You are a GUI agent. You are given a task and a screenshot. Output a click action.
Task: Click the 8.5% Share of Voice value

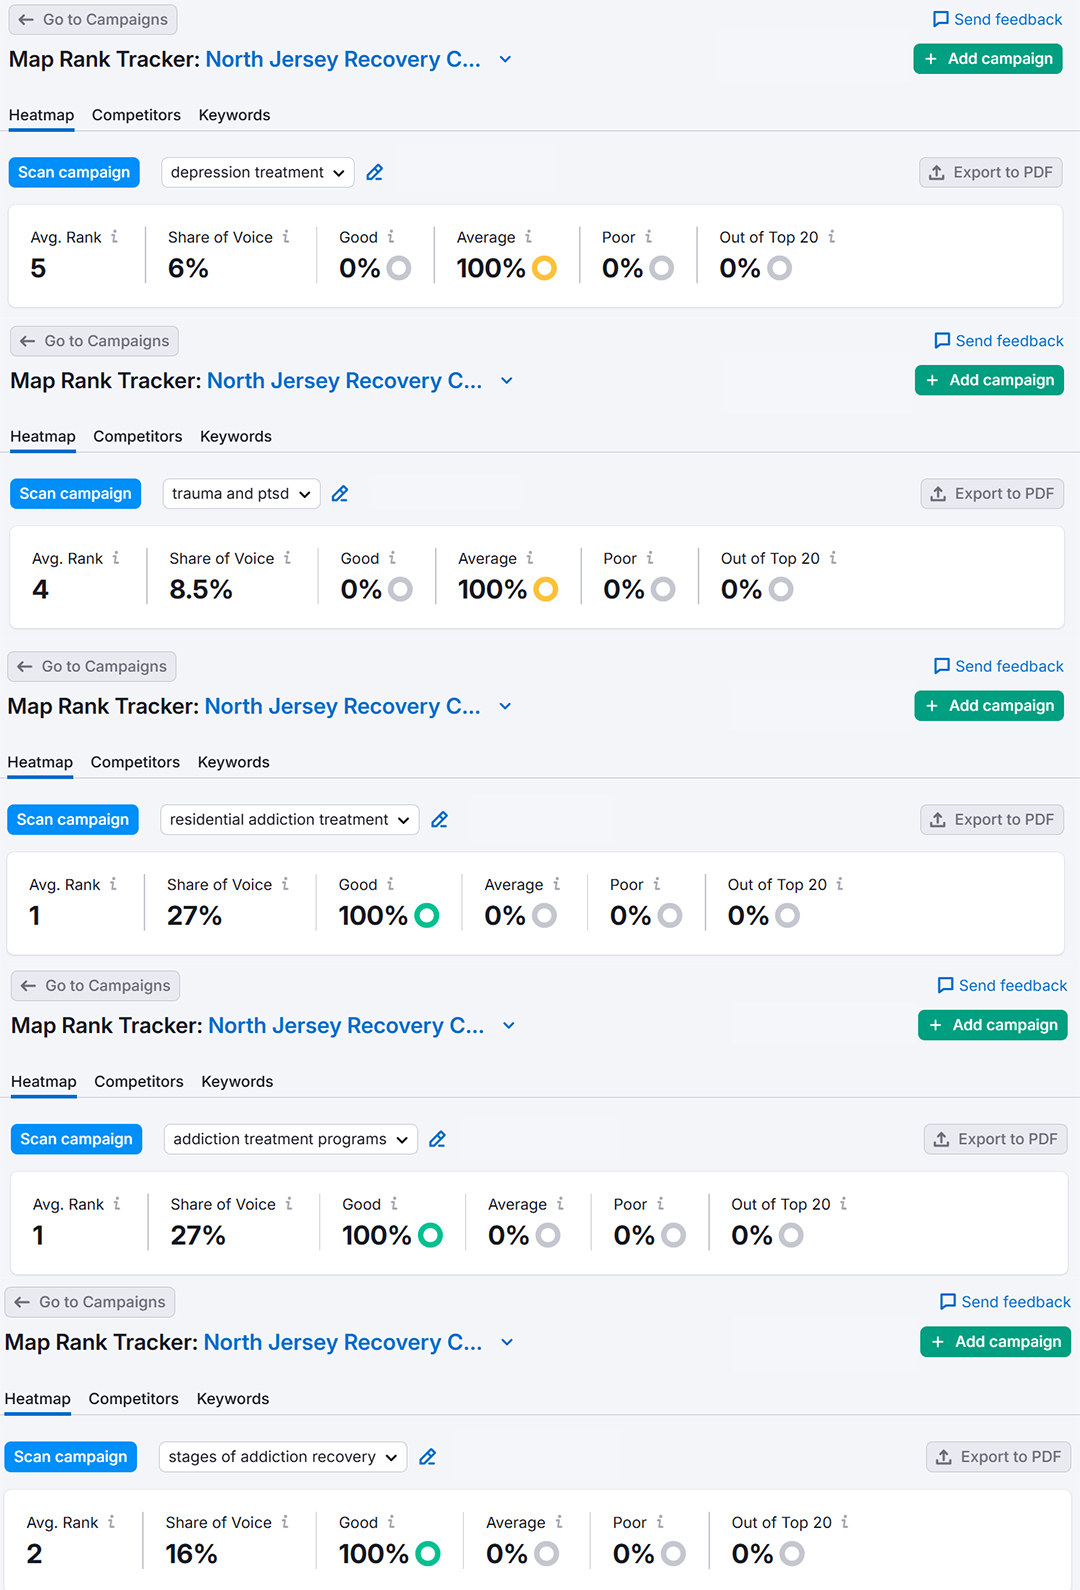(x=201, y=590)
